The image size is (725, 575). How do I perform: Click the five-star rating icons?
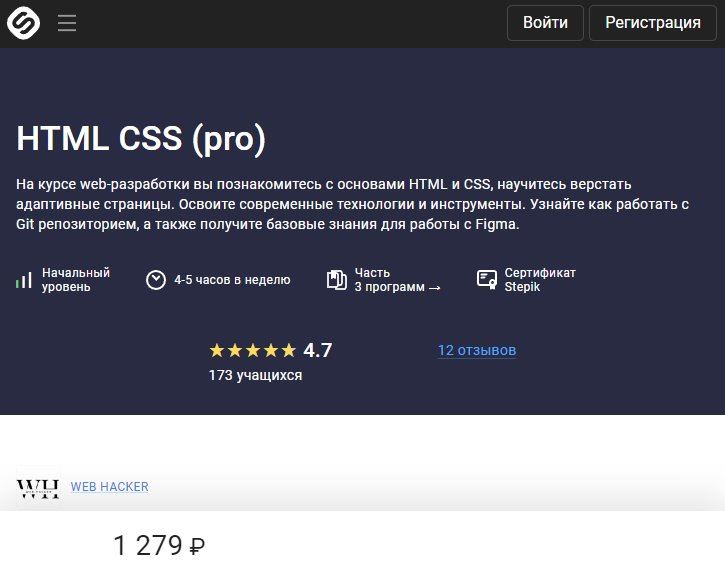[x=252, y=351]
